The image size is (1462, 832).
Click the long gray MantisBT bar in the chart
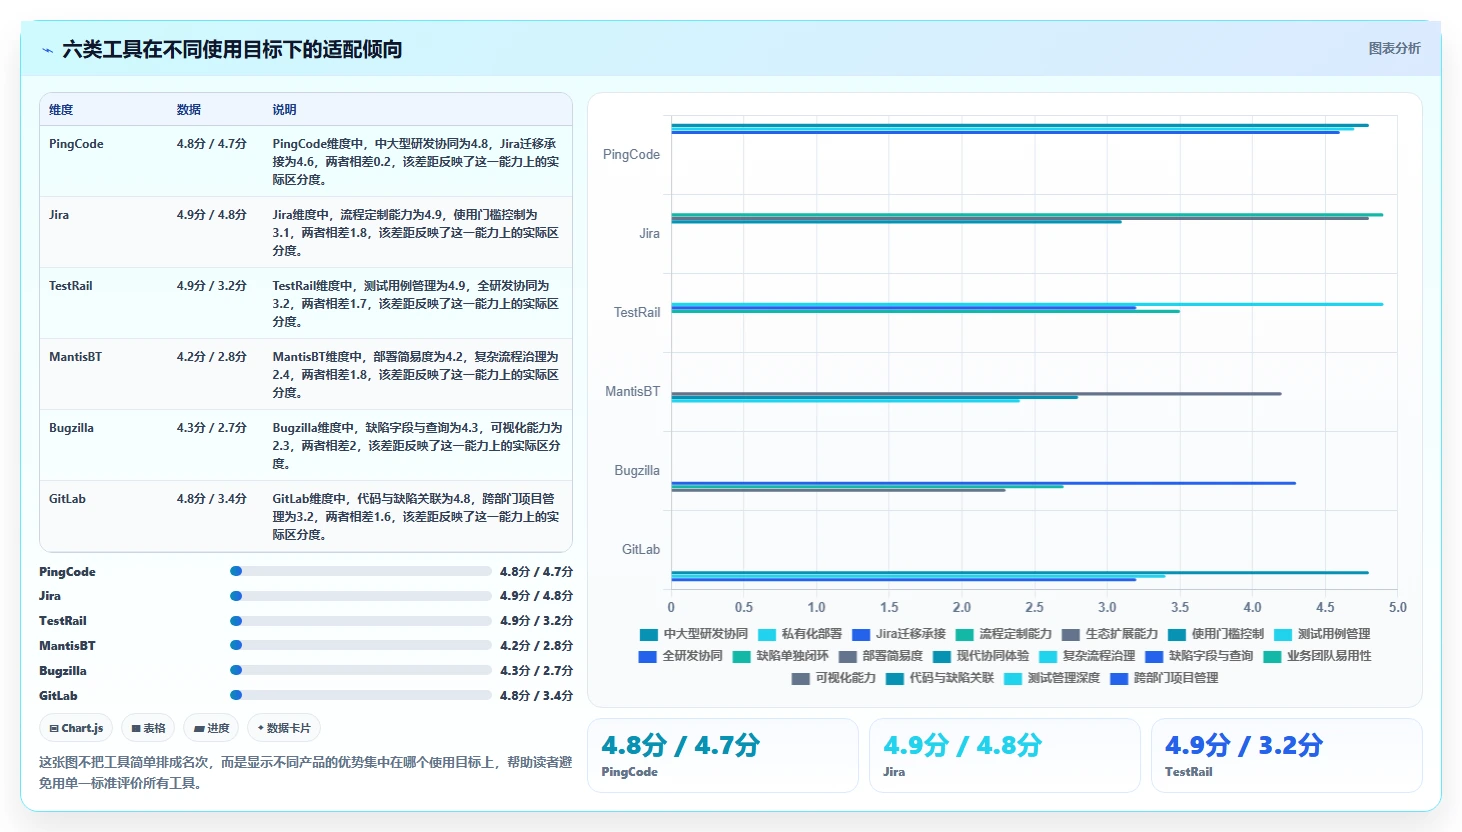[x=976, y=394]
